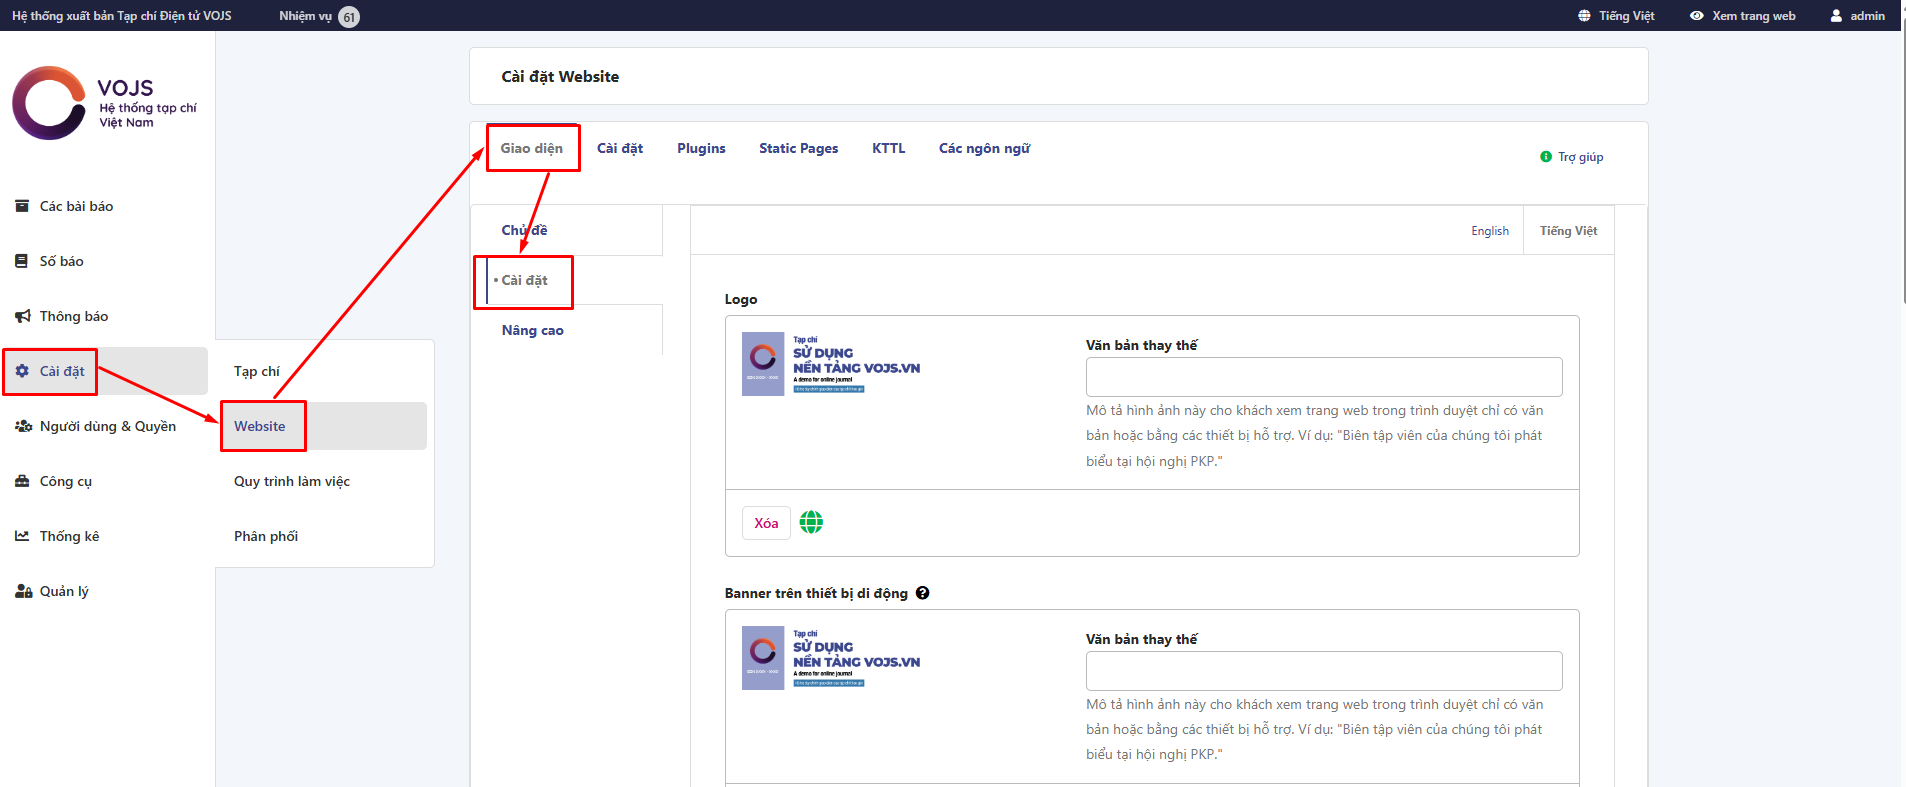Click the Thống kê chart icon
Image resolution: width=1906 pixels, height=787 pixels.
(22, 536)
